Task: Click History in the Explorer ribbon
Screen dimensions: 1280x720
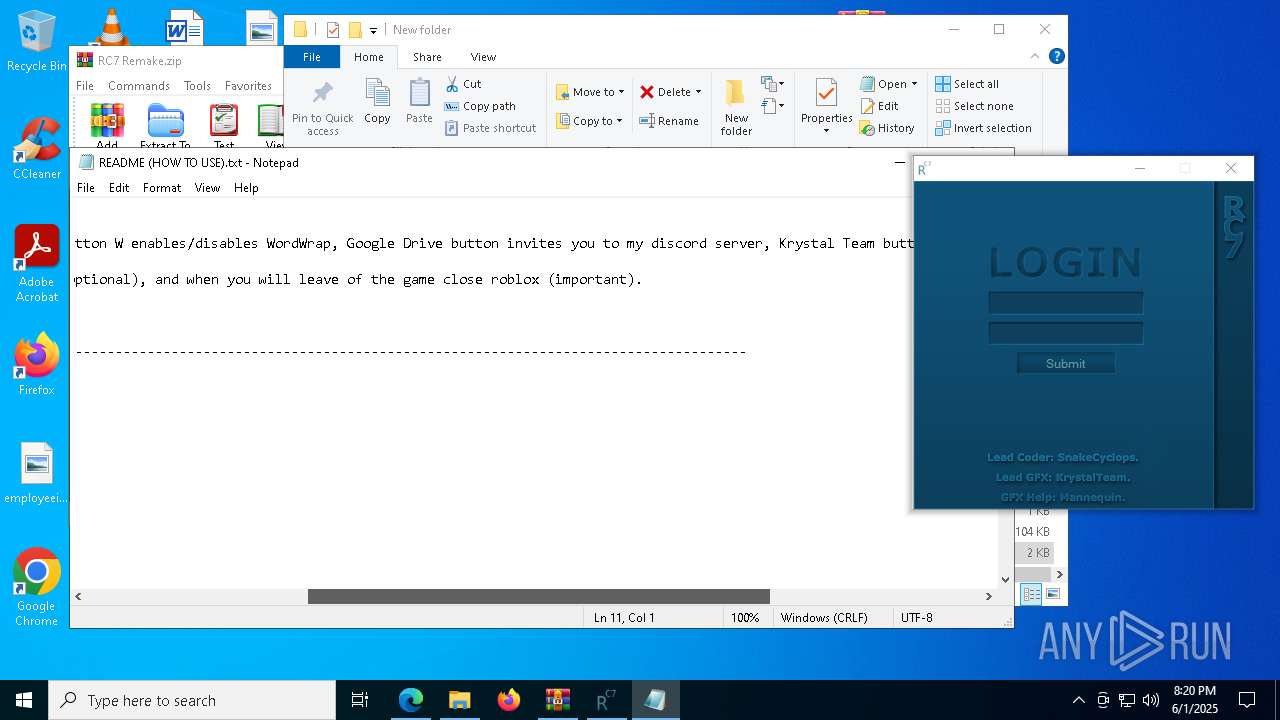Action: pos(887,128)
